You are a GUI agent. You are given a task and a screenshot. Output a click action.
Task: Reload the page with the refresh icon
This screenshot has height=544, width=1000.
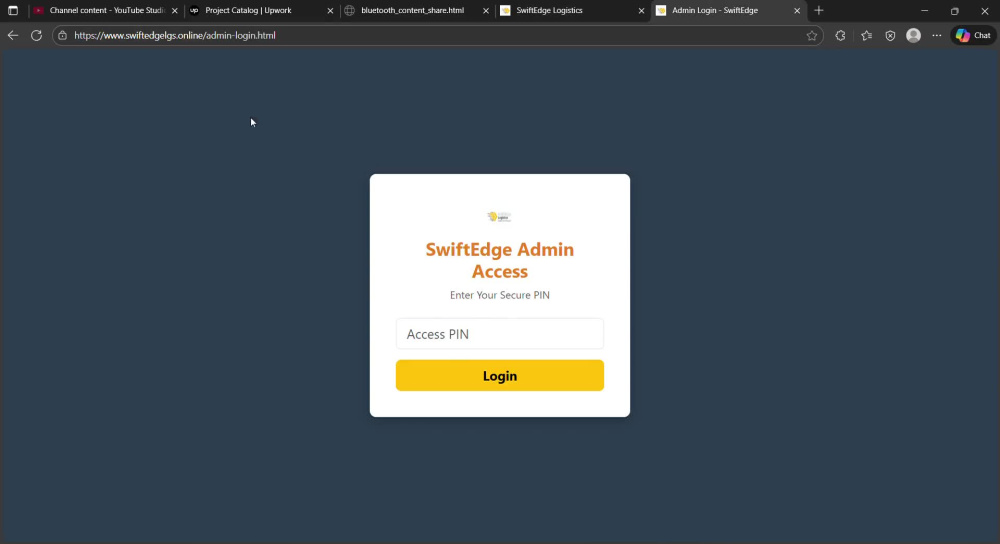(36, 36)
